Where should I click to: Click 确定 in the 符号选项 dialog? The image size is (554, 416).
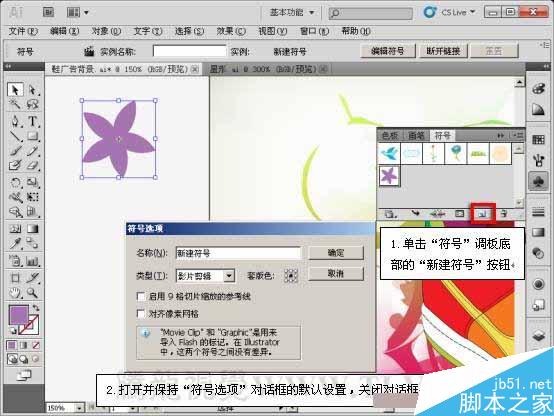(x=336, y=252)
